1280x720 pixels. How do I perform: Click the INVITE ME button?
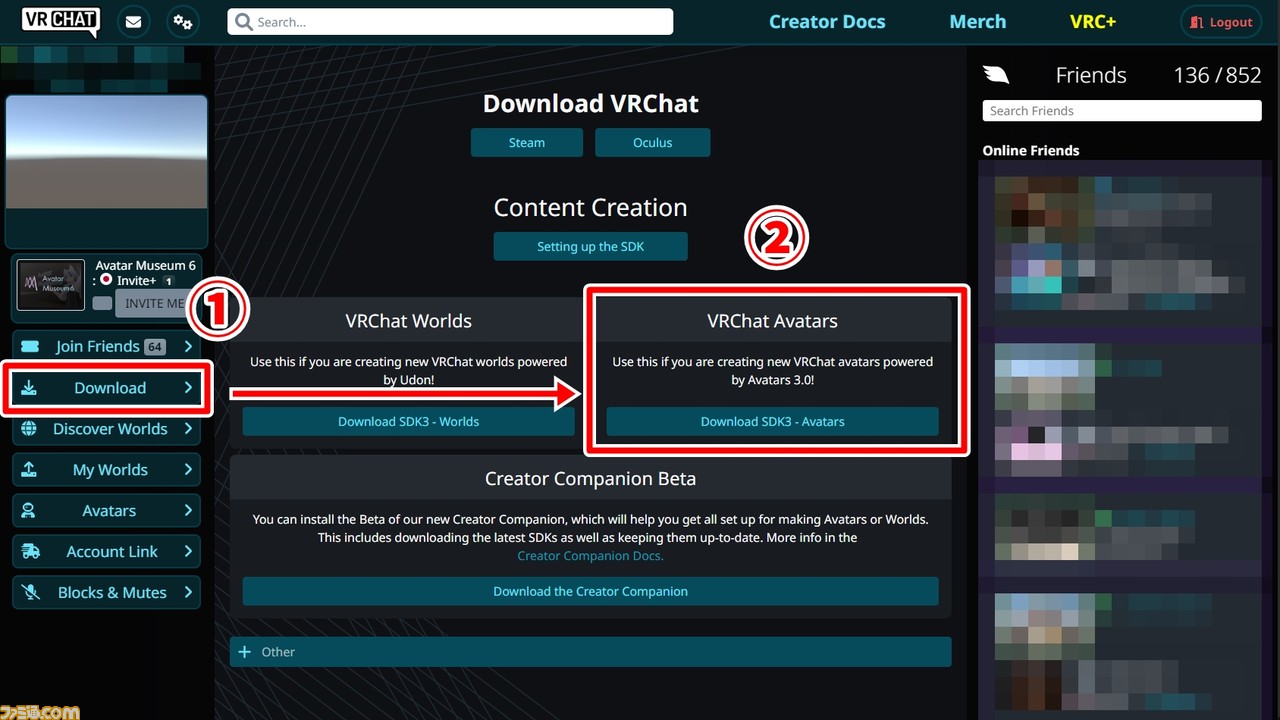[154, 303]
